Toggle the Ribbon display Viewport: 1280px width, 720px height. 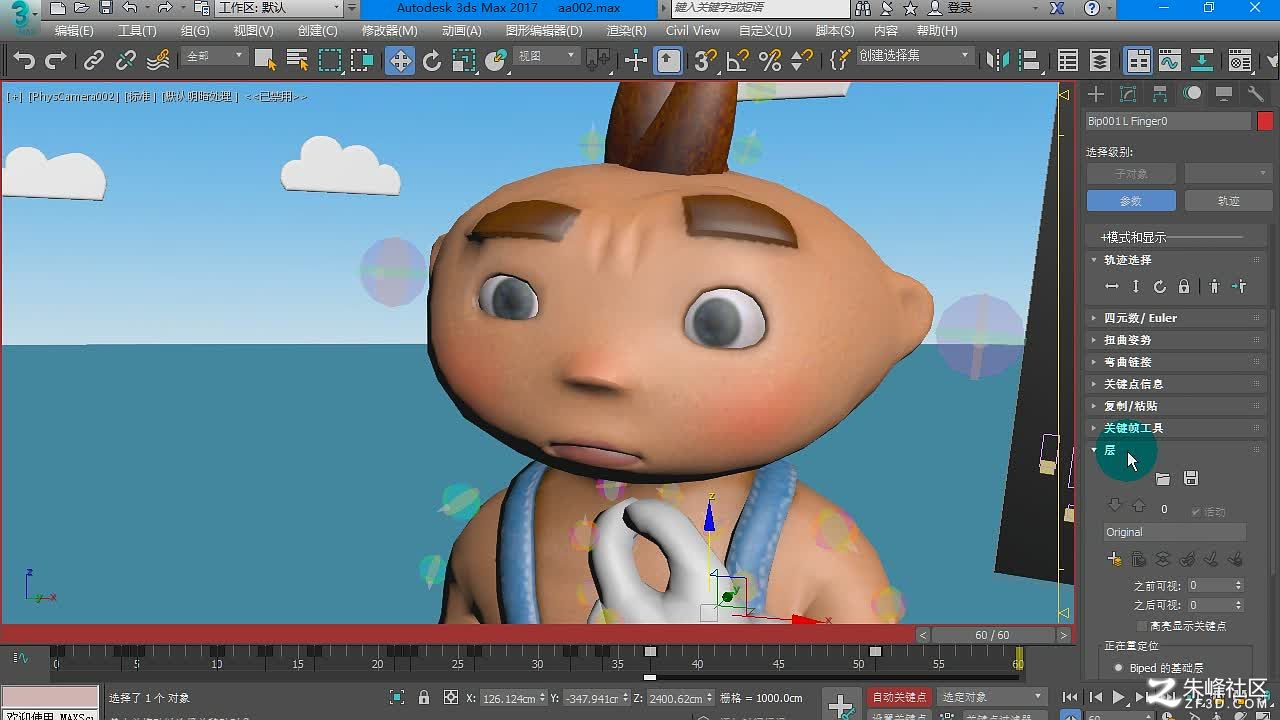[x=1138, y=61]
